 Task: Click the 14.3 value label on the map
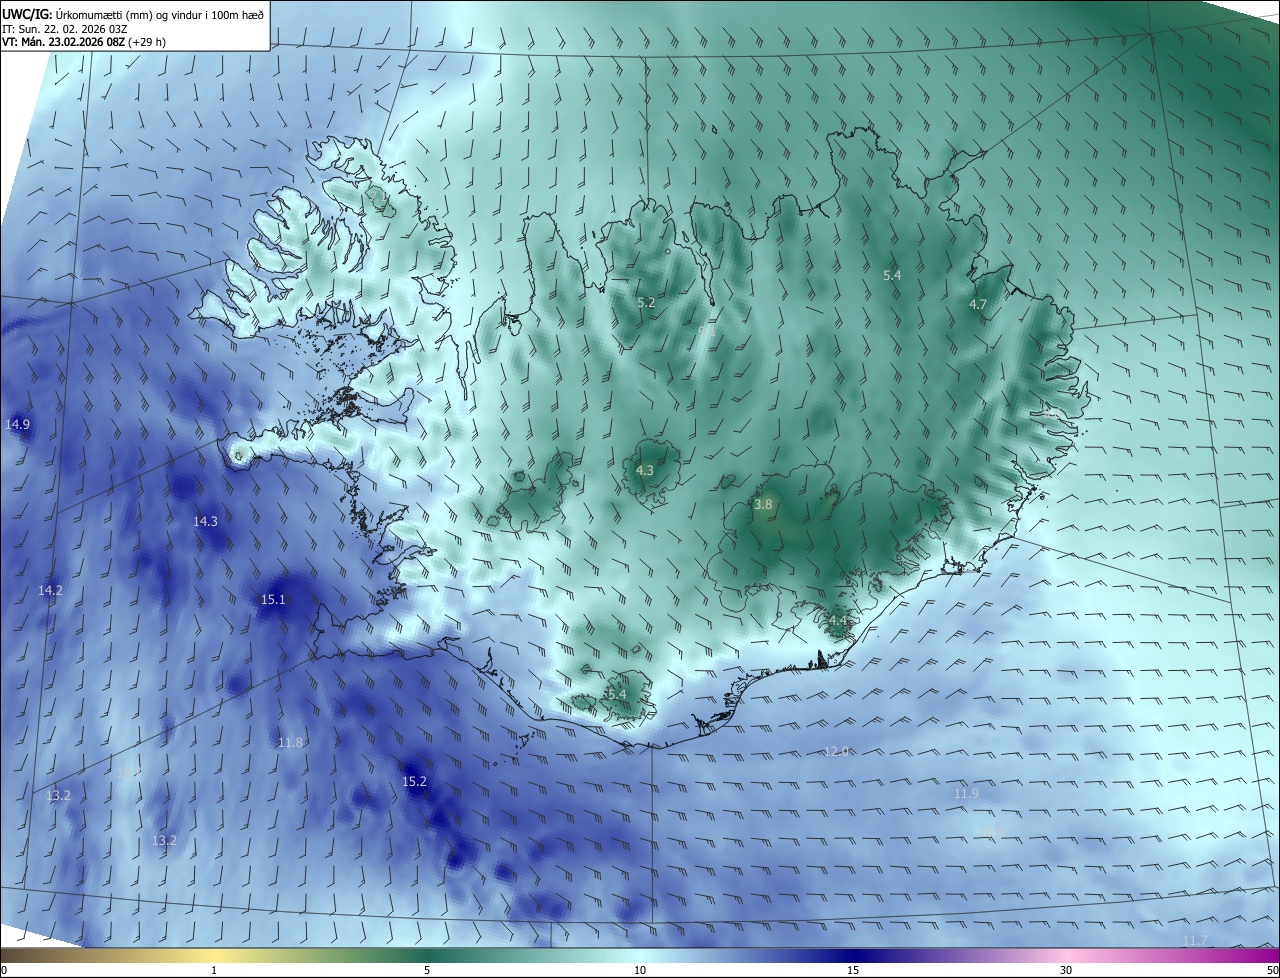[205, 521]
